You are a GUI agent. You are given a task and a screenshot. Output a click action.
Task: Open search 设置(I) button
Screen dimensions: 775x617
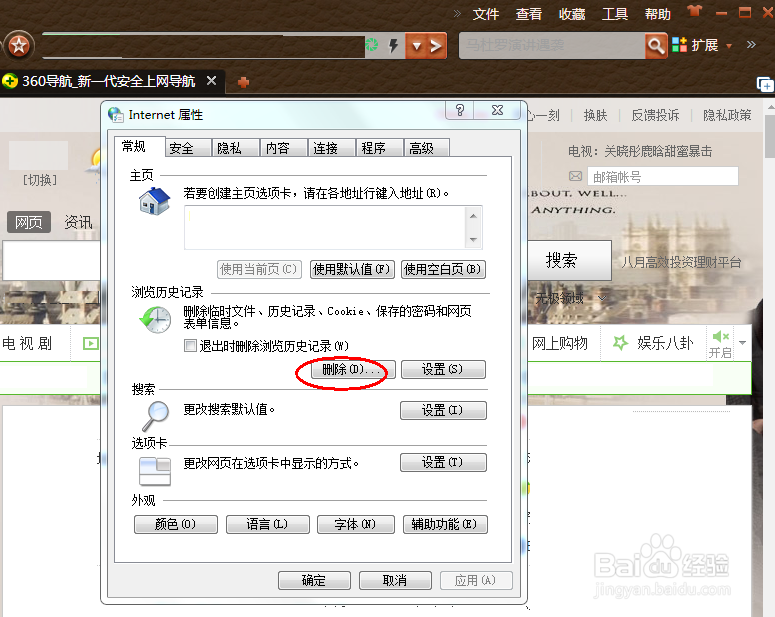[443, 410]
